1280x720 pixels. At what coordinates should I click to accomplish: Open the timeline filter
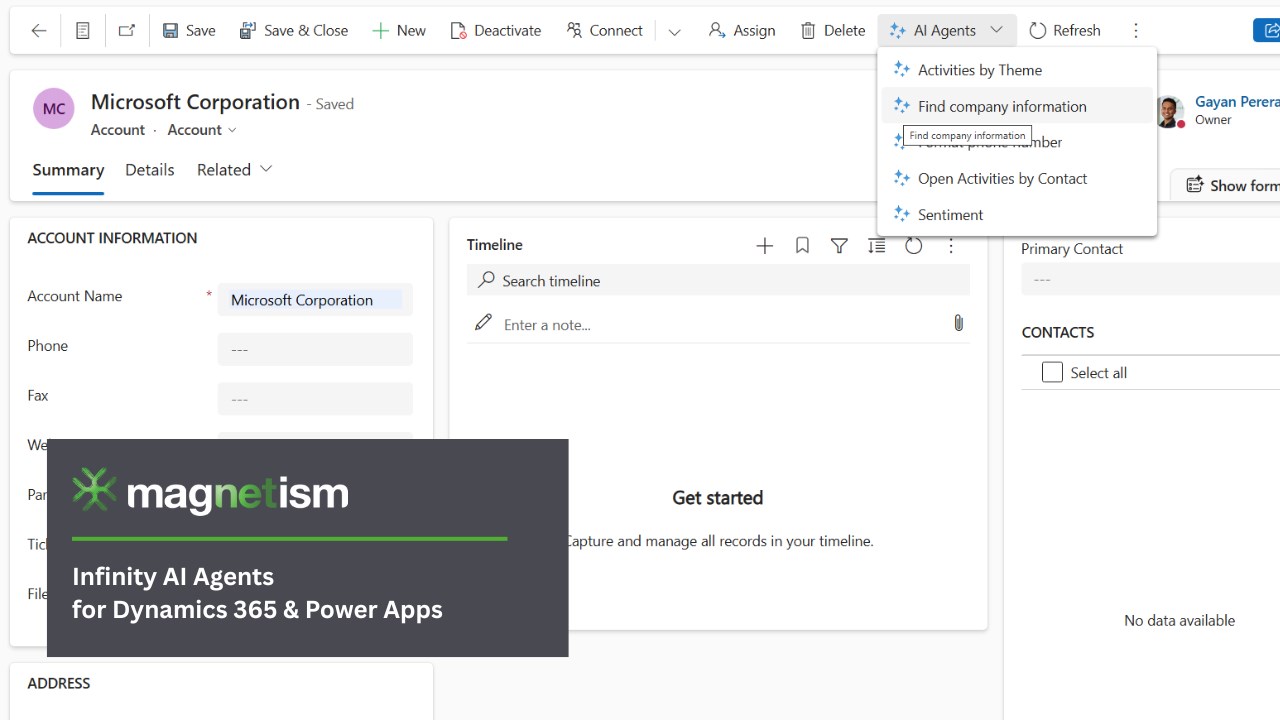[839, 246]
